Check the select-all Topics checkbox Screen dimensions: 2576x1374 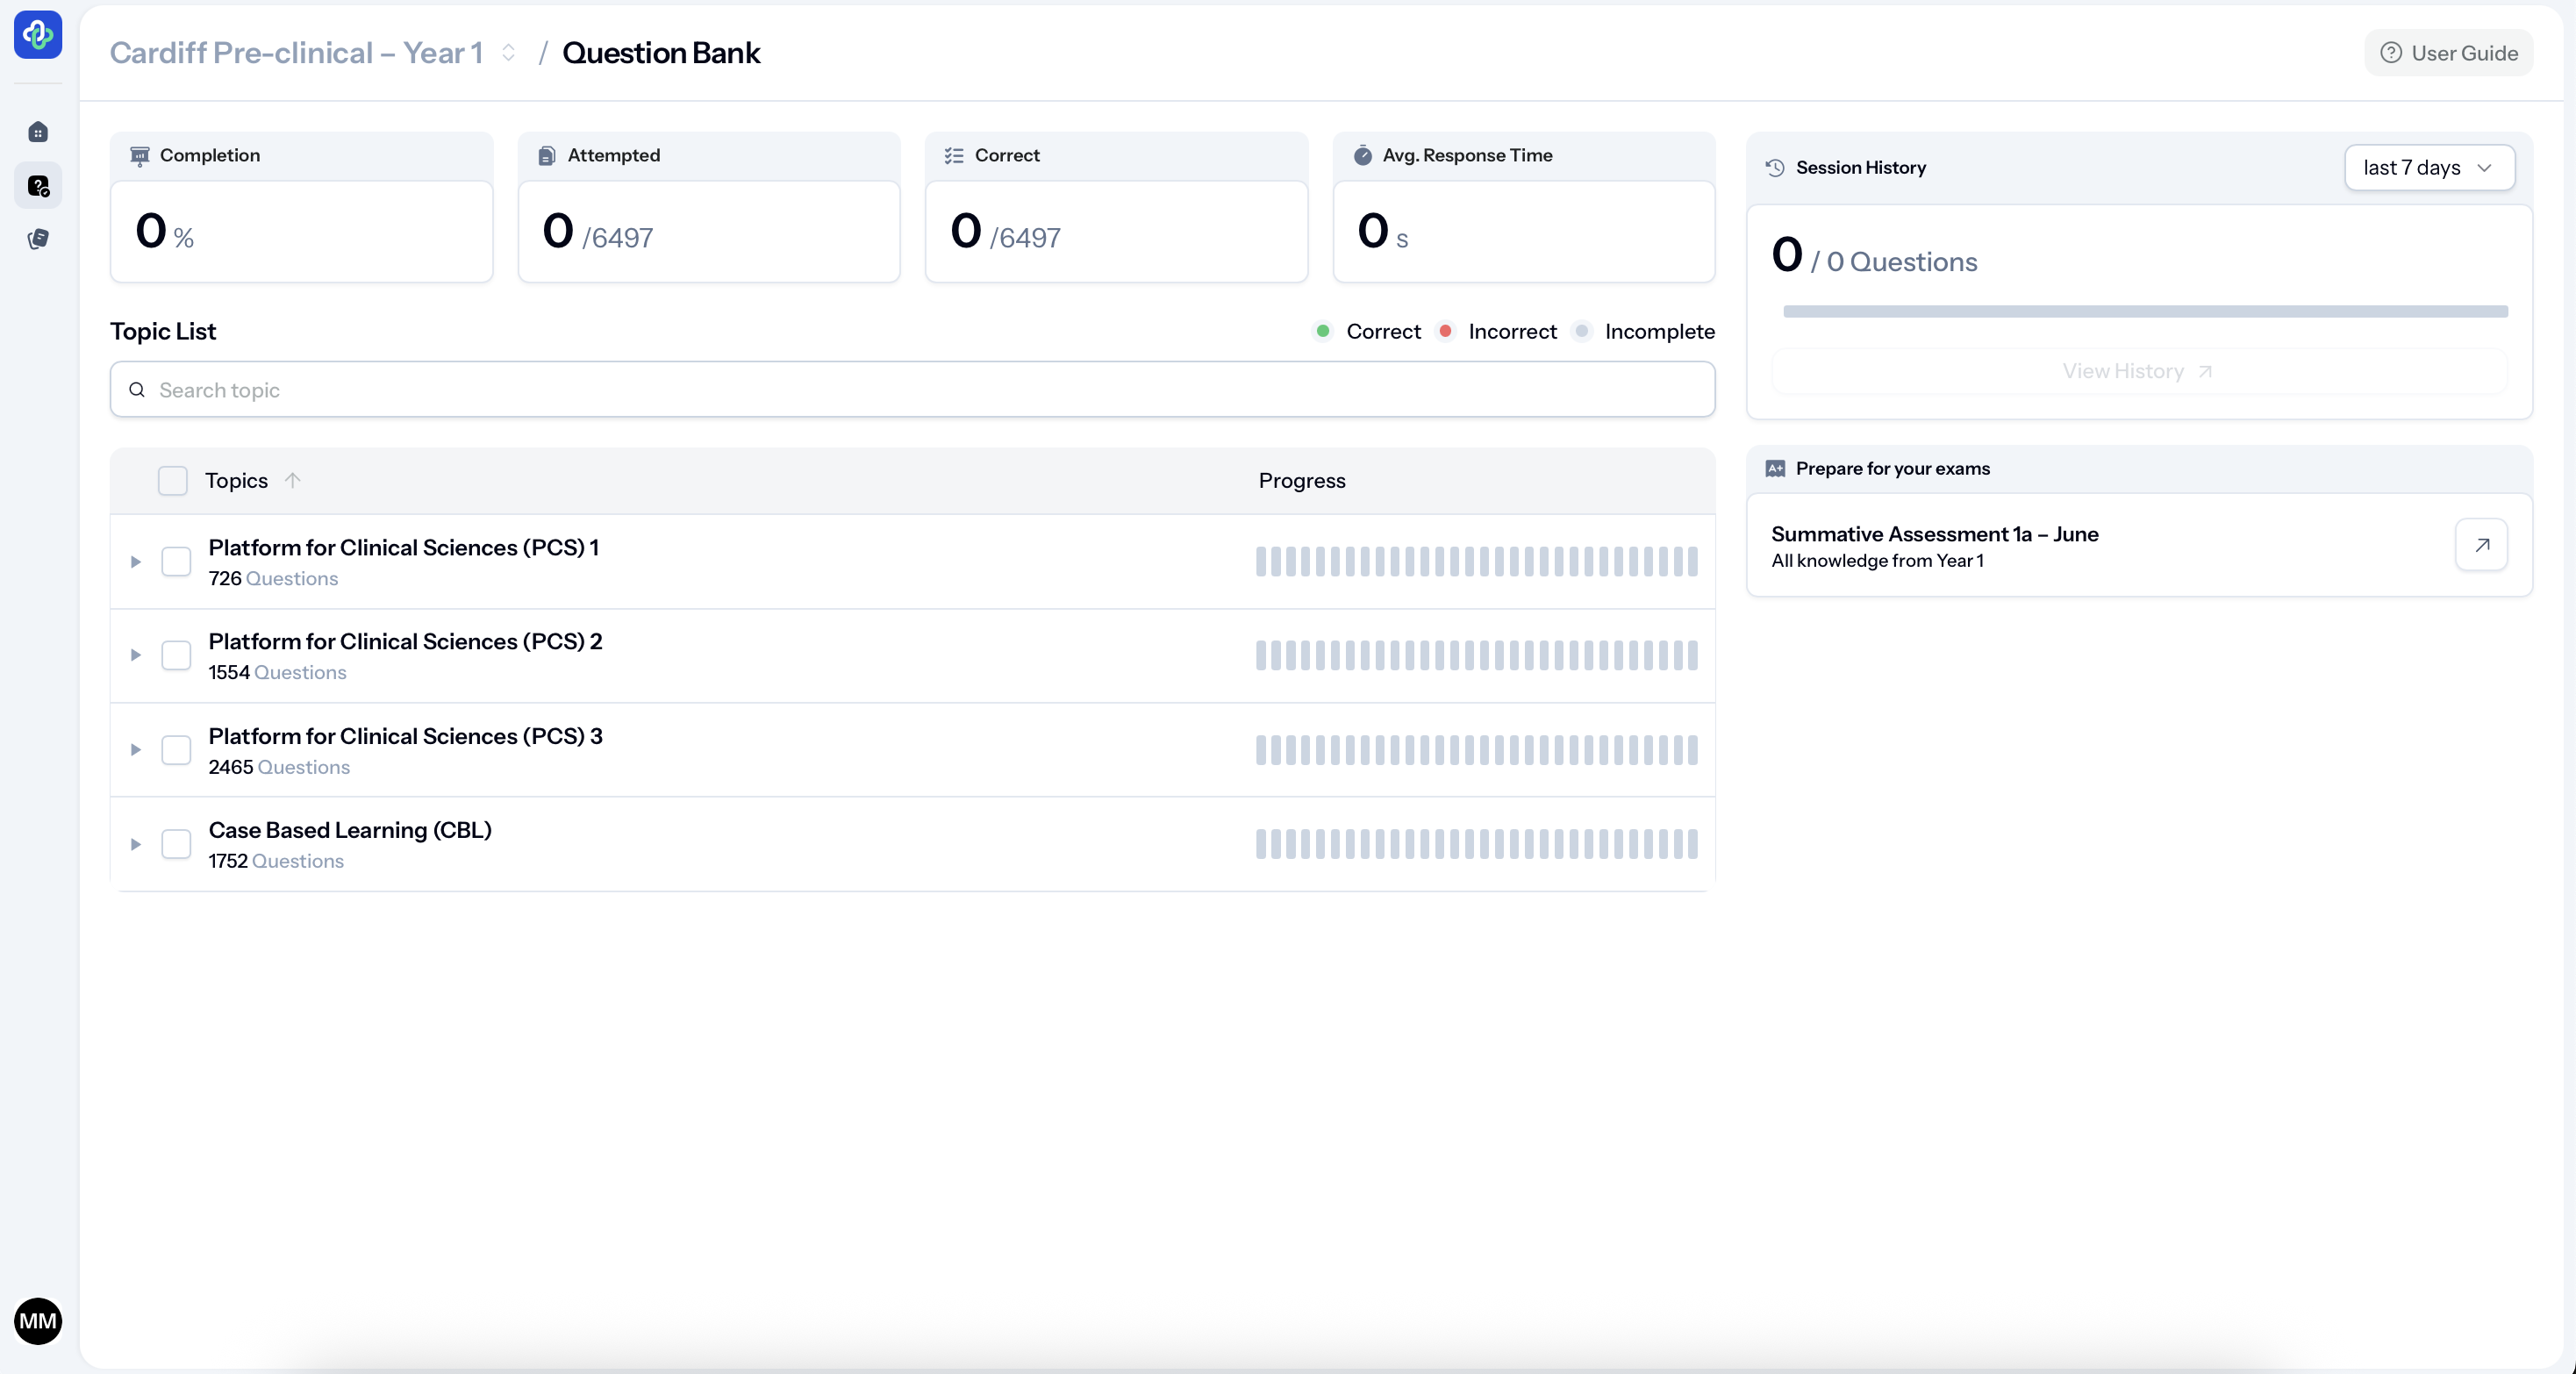(x=173, y=481)
